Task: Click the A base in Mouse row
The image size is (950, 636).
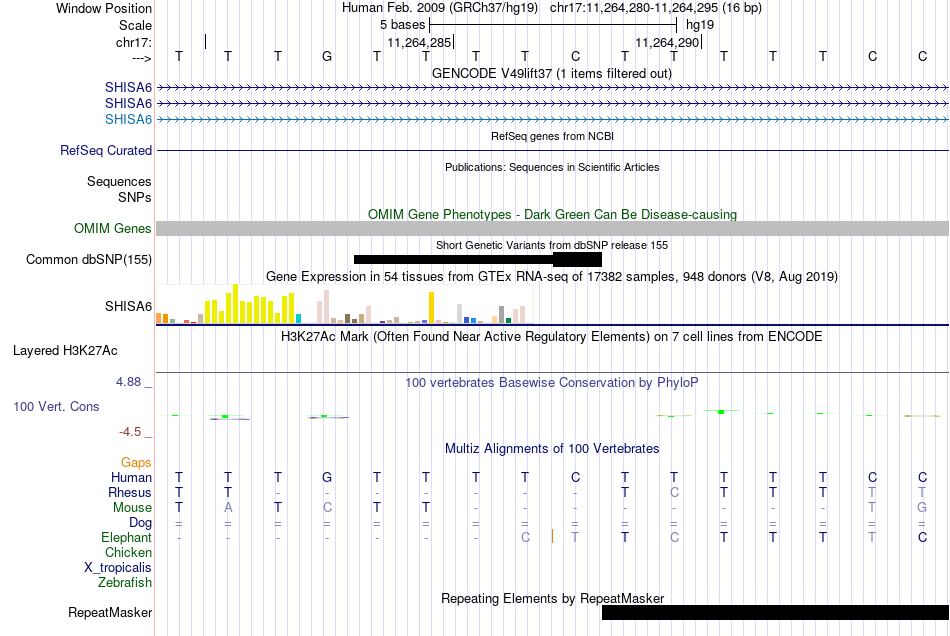Action: 228,508
